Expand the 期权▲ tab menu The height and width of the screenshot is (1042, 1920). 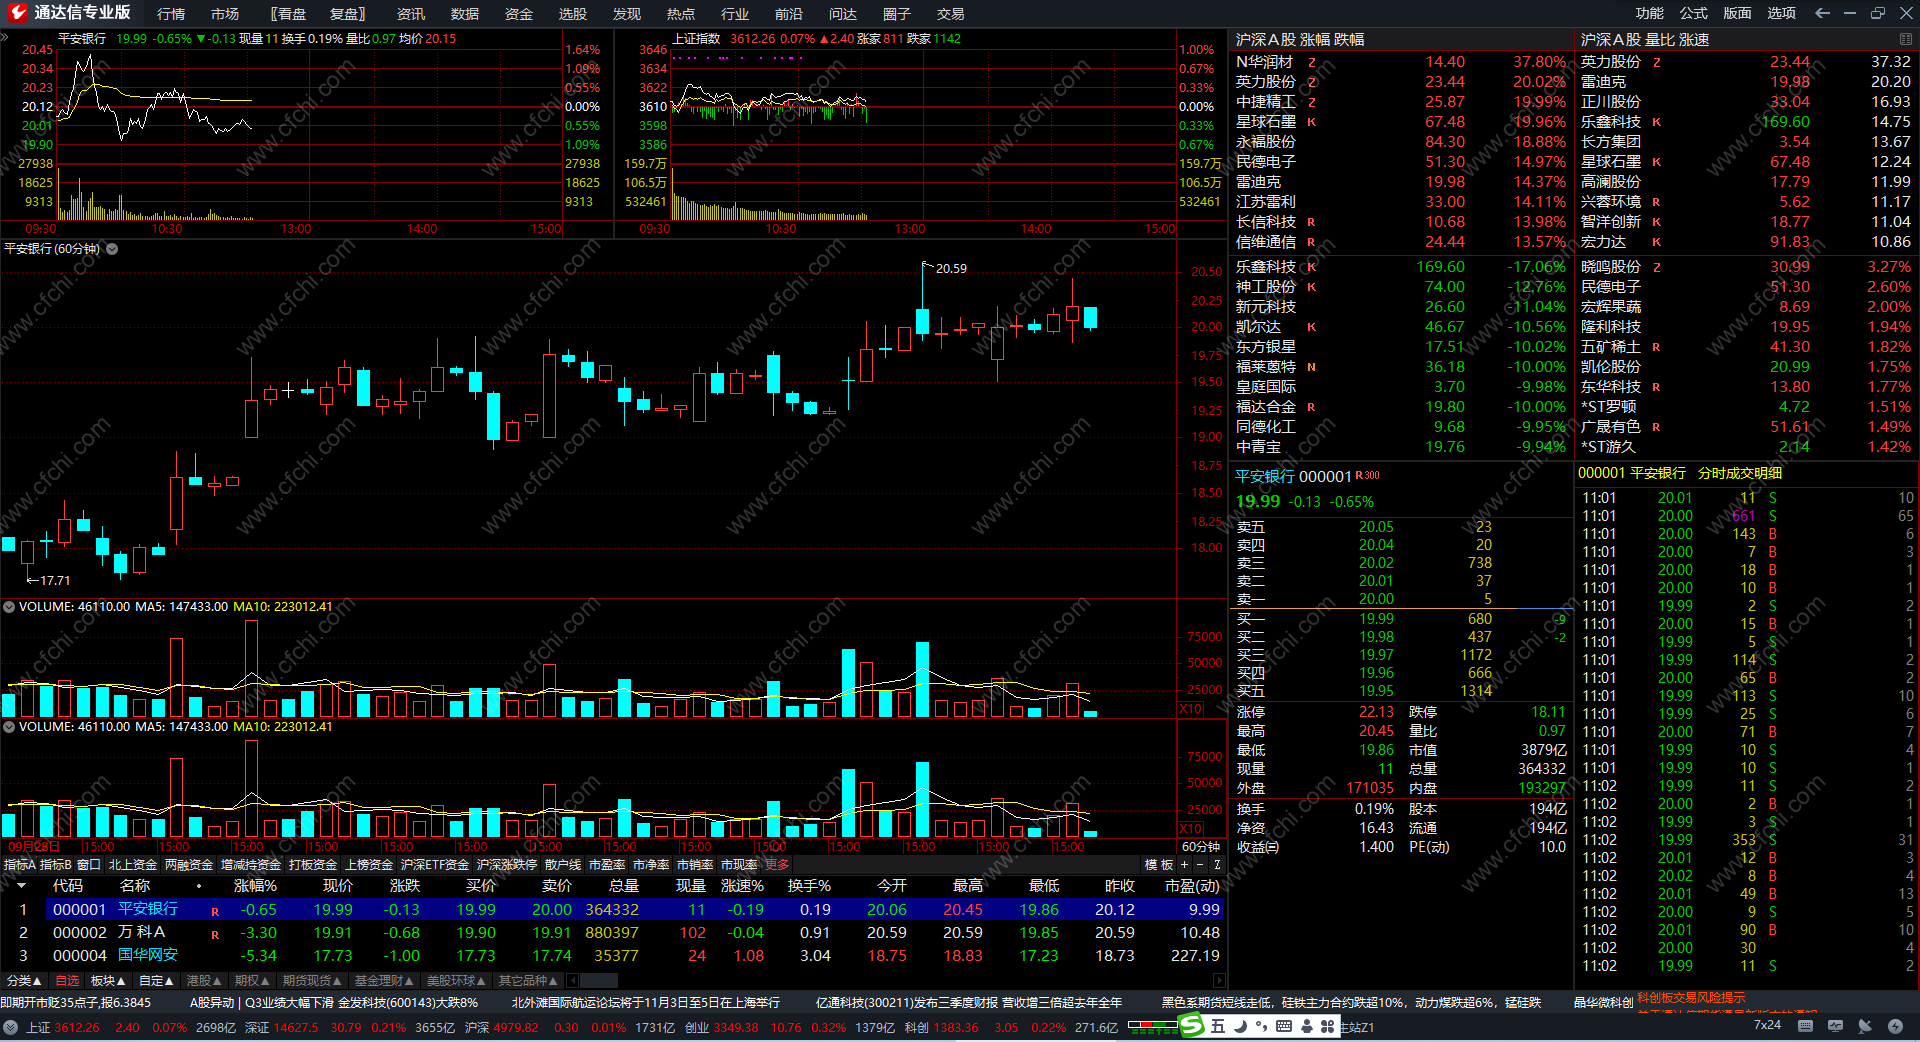[x=252, y=981]
